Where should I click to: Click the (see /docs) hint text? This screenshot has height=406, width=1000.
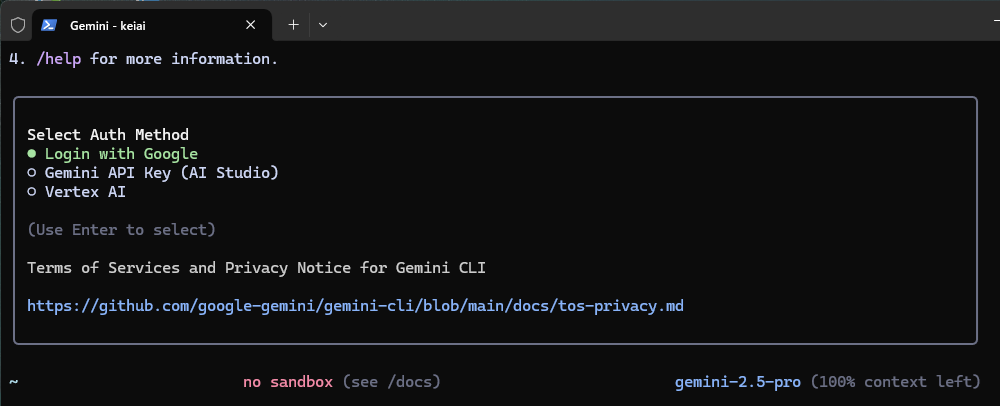[x=392, y=382]
